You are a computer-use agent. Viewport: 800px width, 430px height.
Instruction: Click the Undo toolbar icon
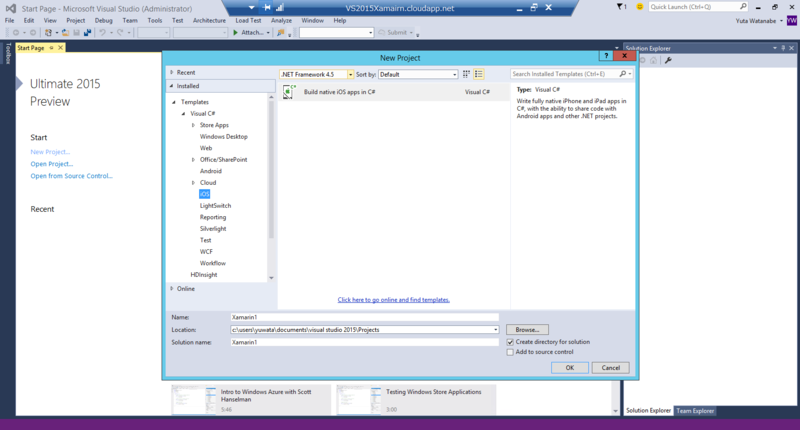click(103, 33)
